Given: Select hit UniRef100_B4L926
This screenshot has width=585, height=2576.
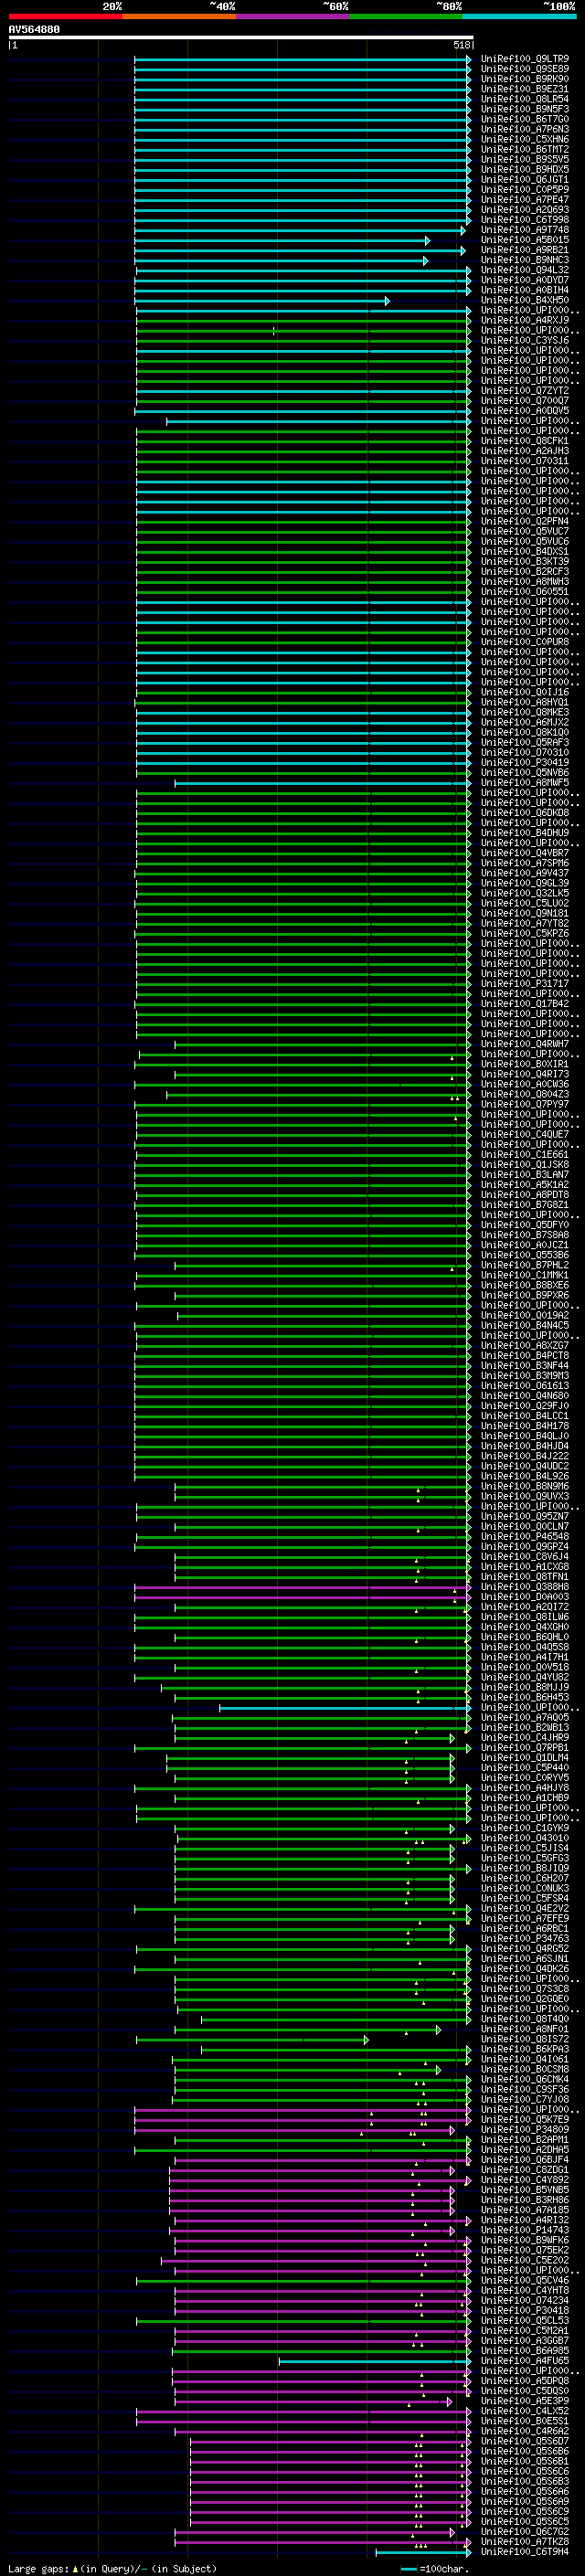Looking at the screenshot, I should point(525,1476).
